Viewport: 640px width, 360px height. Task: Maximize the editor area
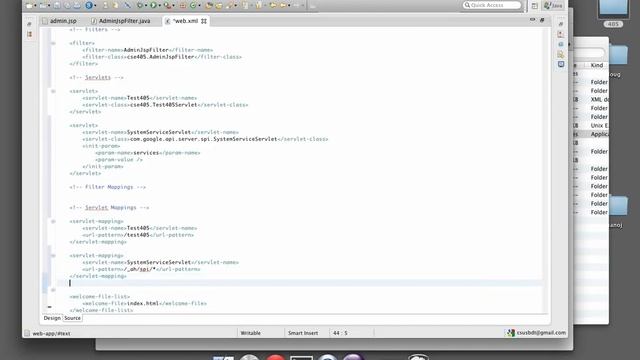(x=542, y=20)
